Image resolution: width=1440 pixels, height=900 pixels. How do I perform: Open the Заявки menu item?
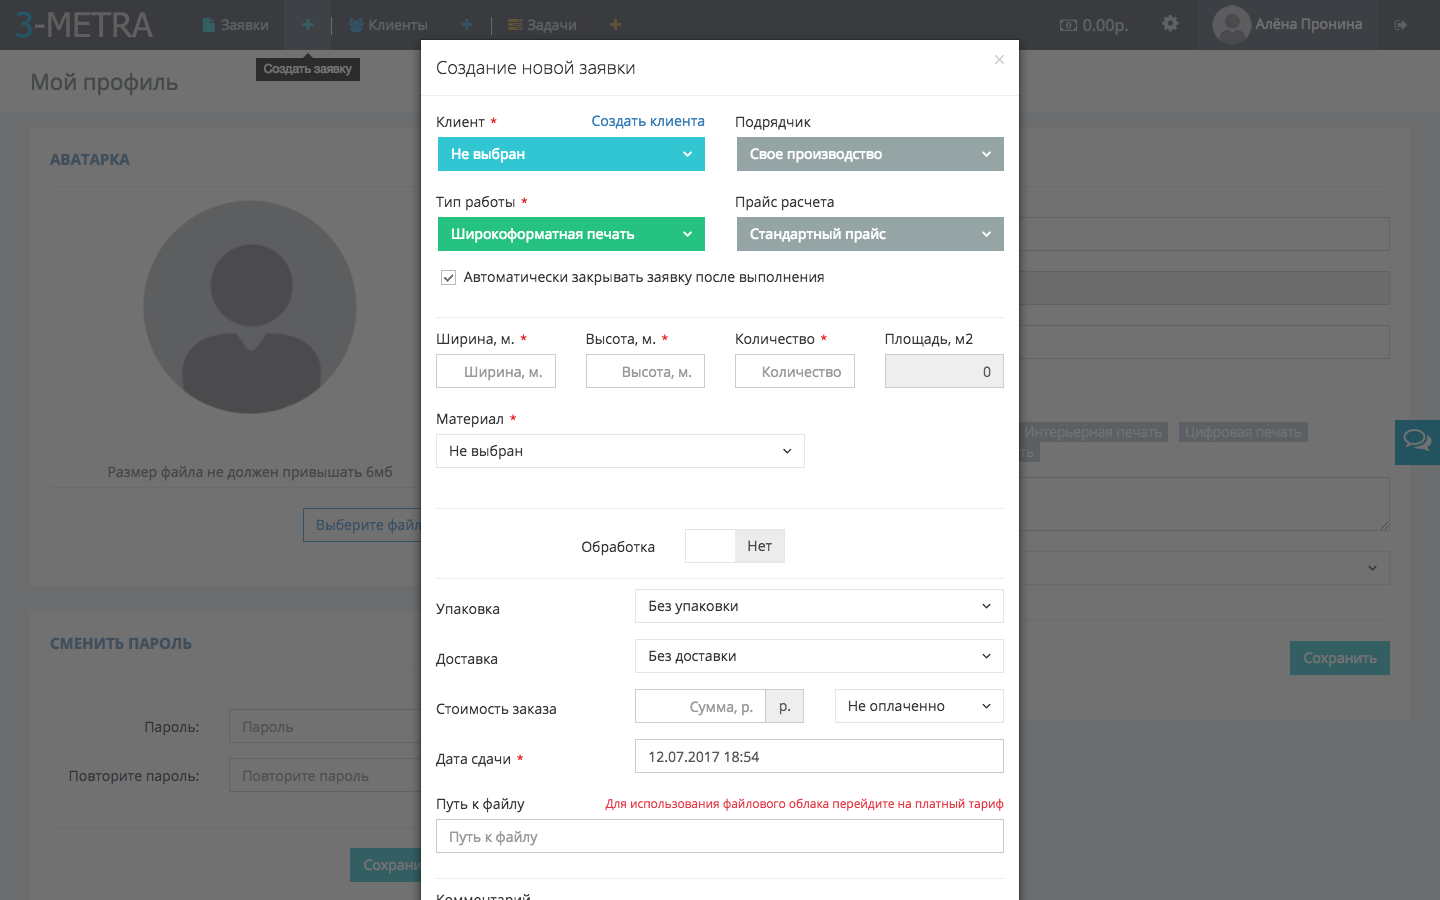coord(236,25)
